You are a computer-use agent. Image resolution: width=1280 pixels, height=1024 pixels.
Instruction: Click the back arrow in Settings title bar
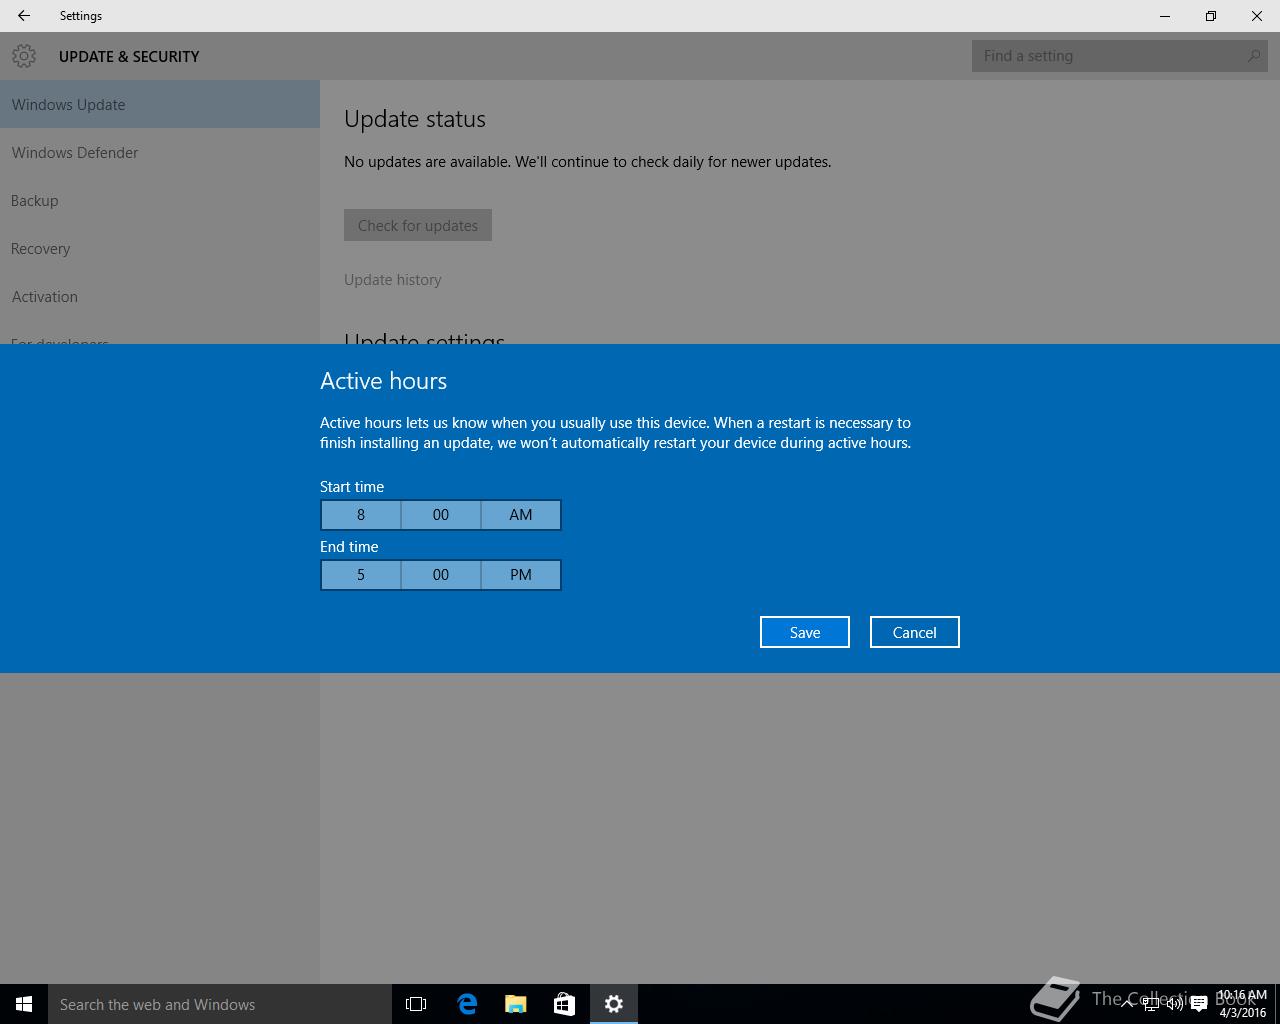[24, 16]
